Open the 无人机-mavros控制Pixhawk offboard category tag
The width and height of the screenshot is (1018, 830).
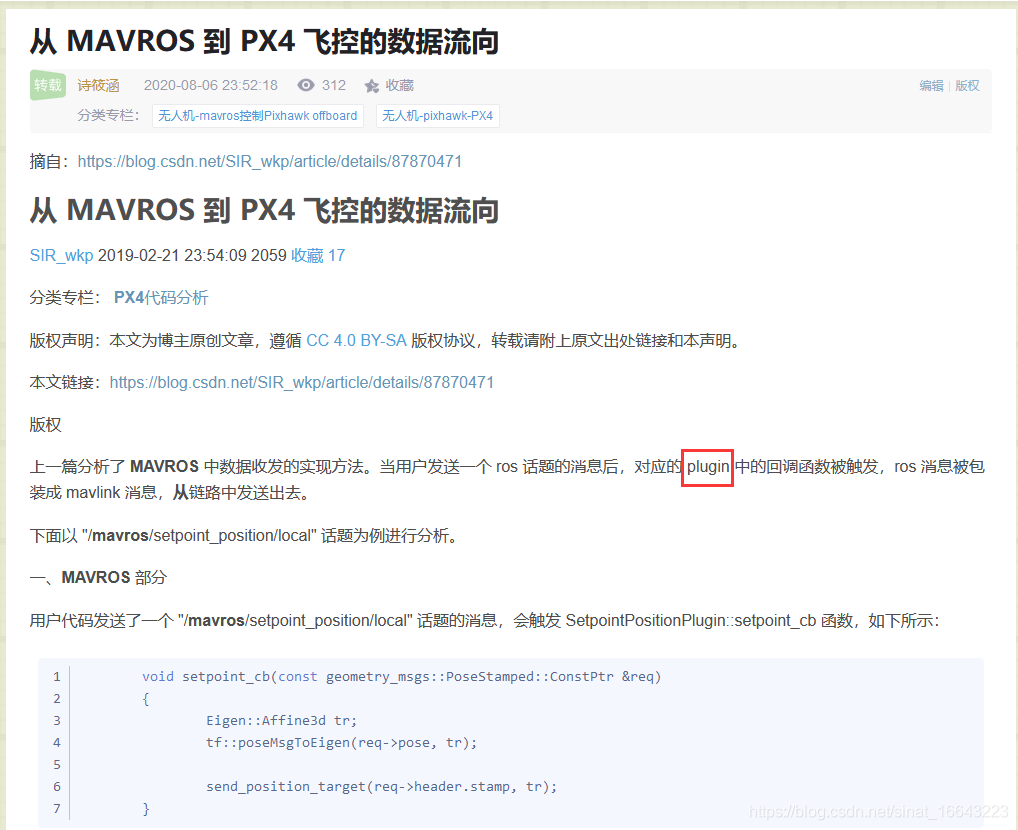257,115
